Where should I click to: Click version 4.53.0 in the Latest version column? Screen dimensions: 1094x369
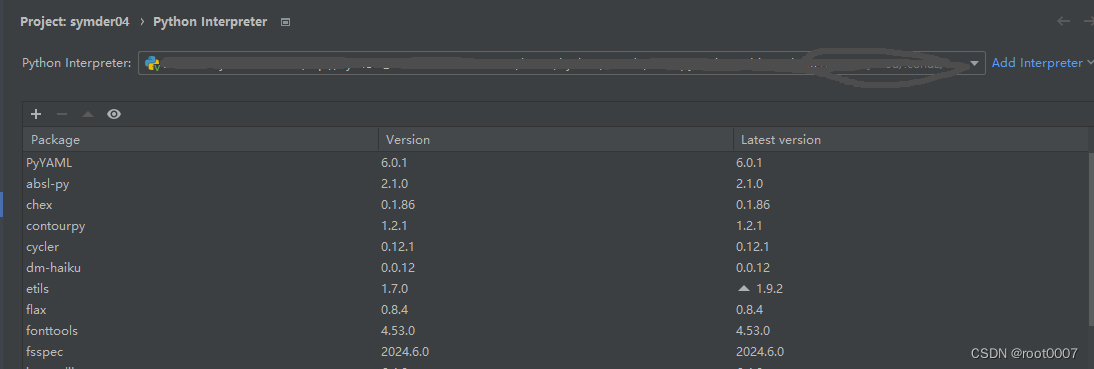pos(753,331)
